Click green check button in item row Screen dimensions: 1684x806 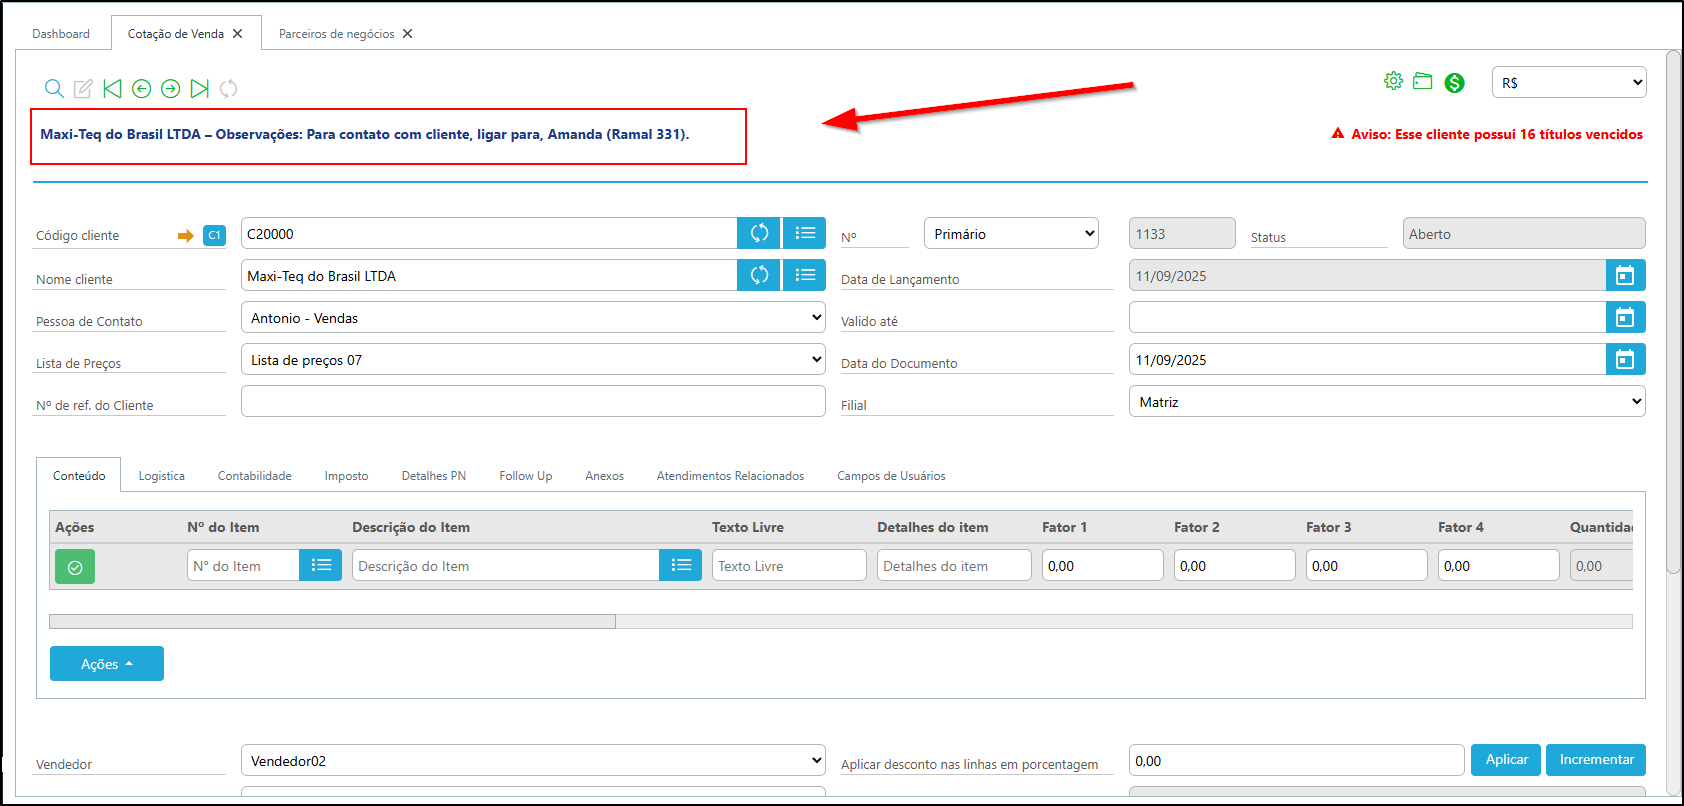click(x=75, y=567)
